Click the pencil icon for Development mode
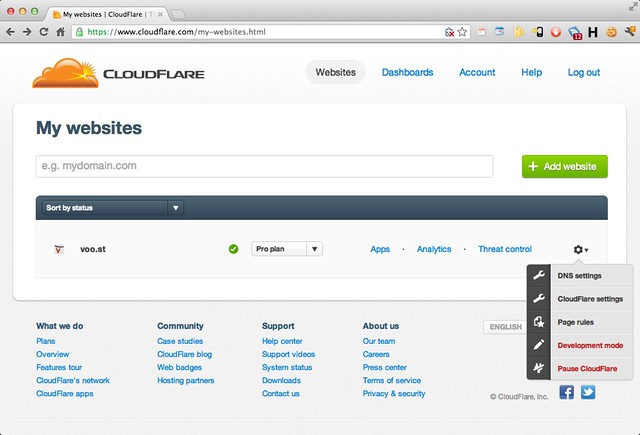The width and height of the screenshot is (640, 435). [539, 345]
